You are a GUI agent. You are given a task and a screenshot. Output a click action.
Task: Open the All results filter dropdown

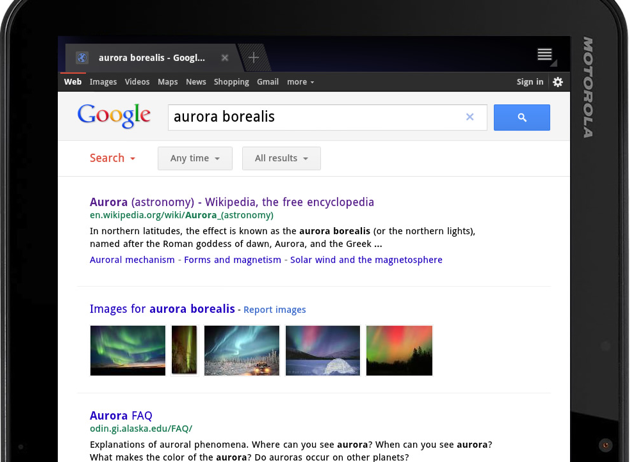[281, 158]
